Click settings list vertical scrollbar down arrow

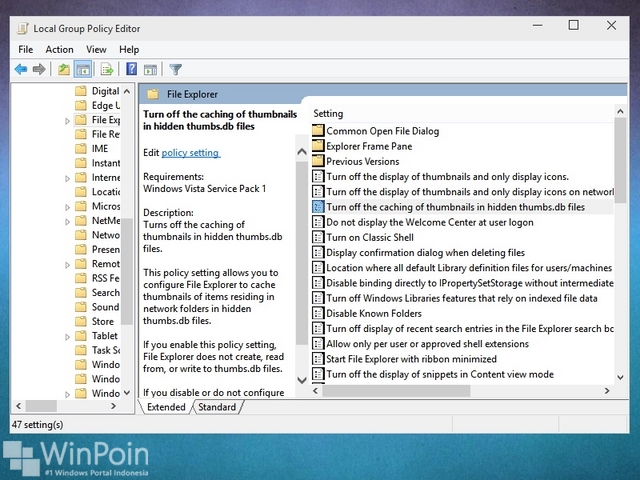point(620,378)
